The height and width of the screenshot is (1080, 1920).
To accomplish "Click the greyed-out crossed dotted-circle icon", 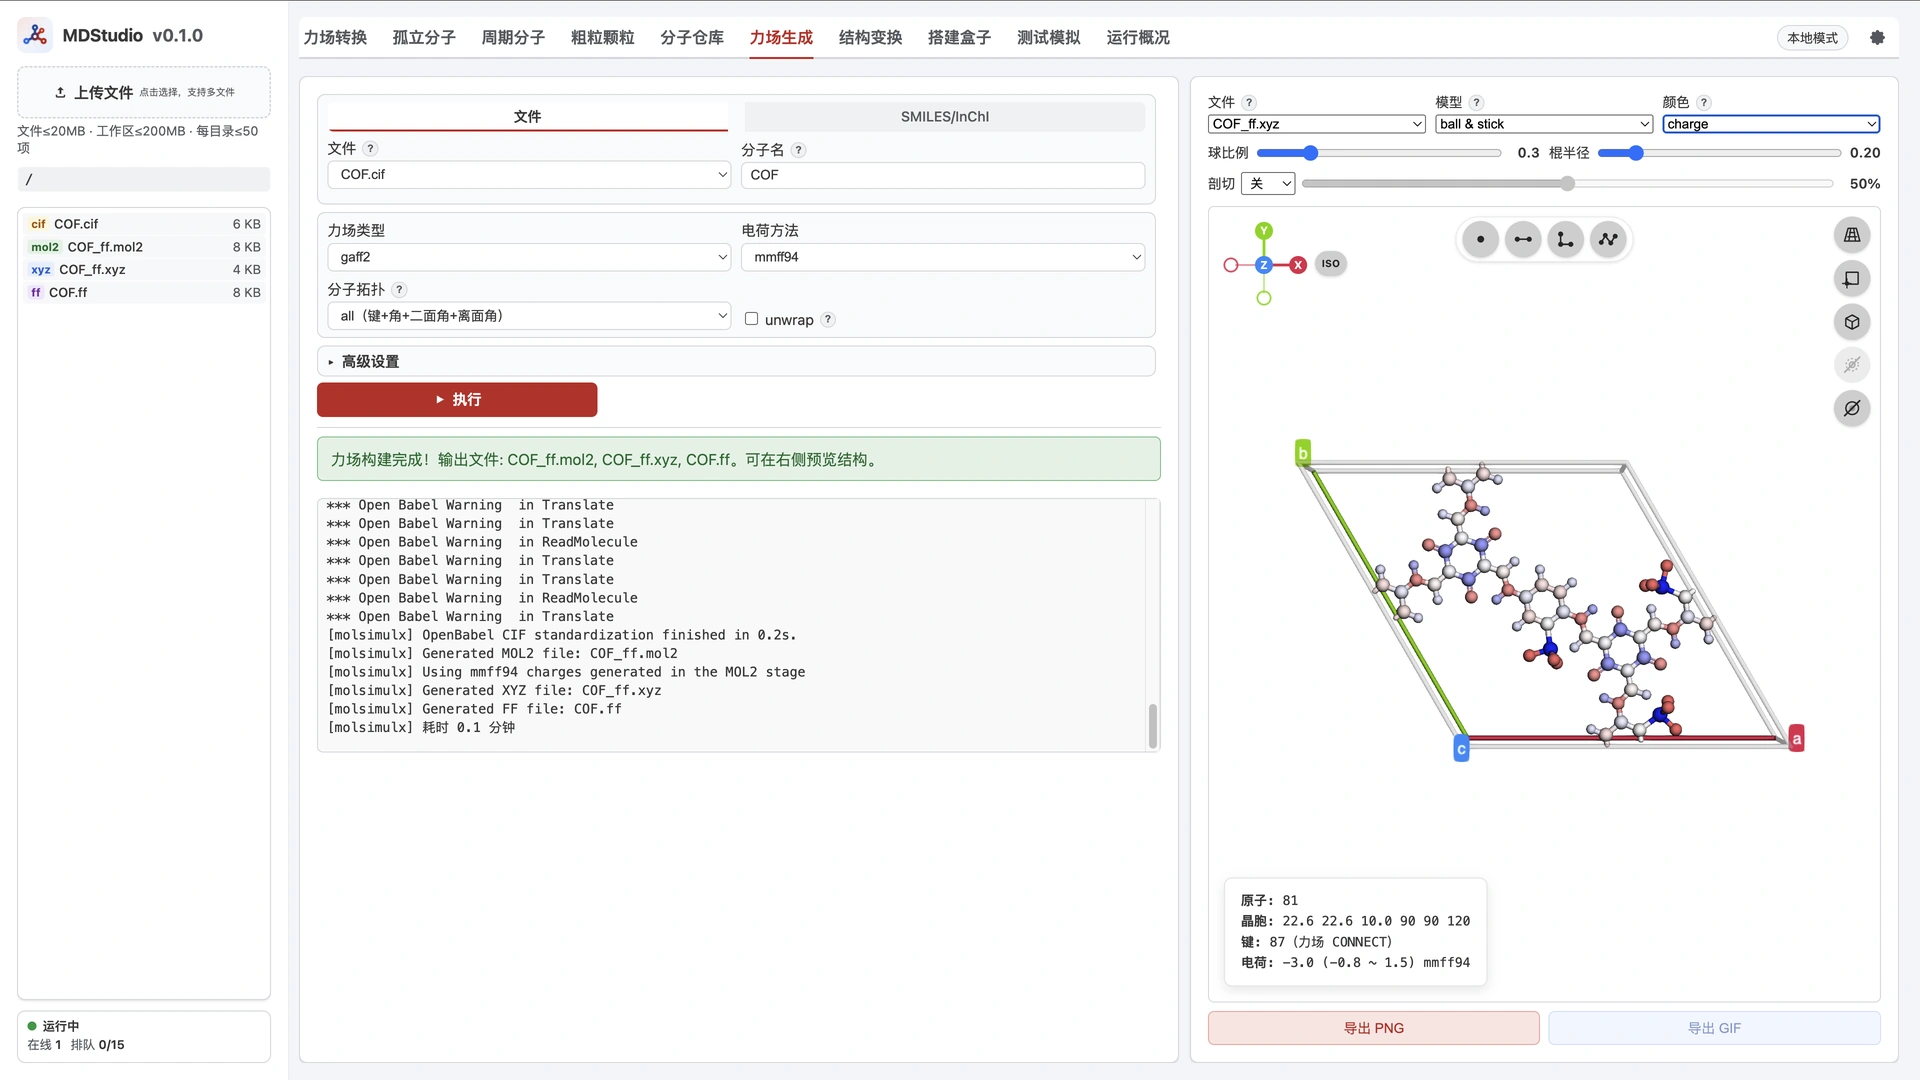I will click(1852, 365).
